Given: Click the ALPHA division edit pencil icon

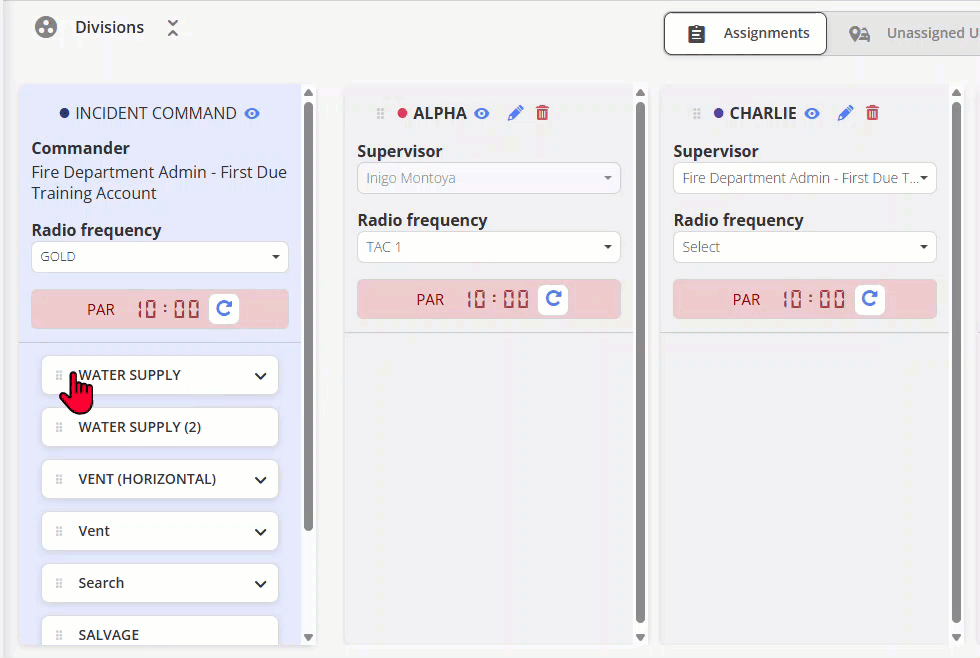Looking at the screenshot, I should point(515,113).
